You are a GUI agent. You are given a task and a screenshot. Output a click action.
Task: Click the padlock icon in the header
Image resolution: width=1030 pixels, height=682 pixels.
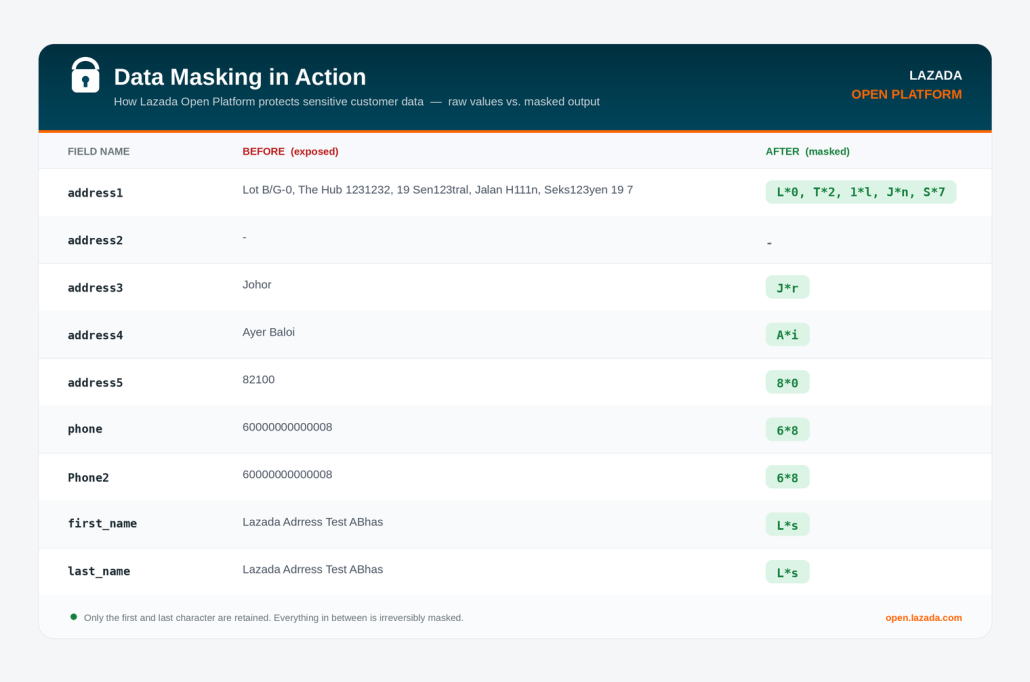[x=85, y=75]
